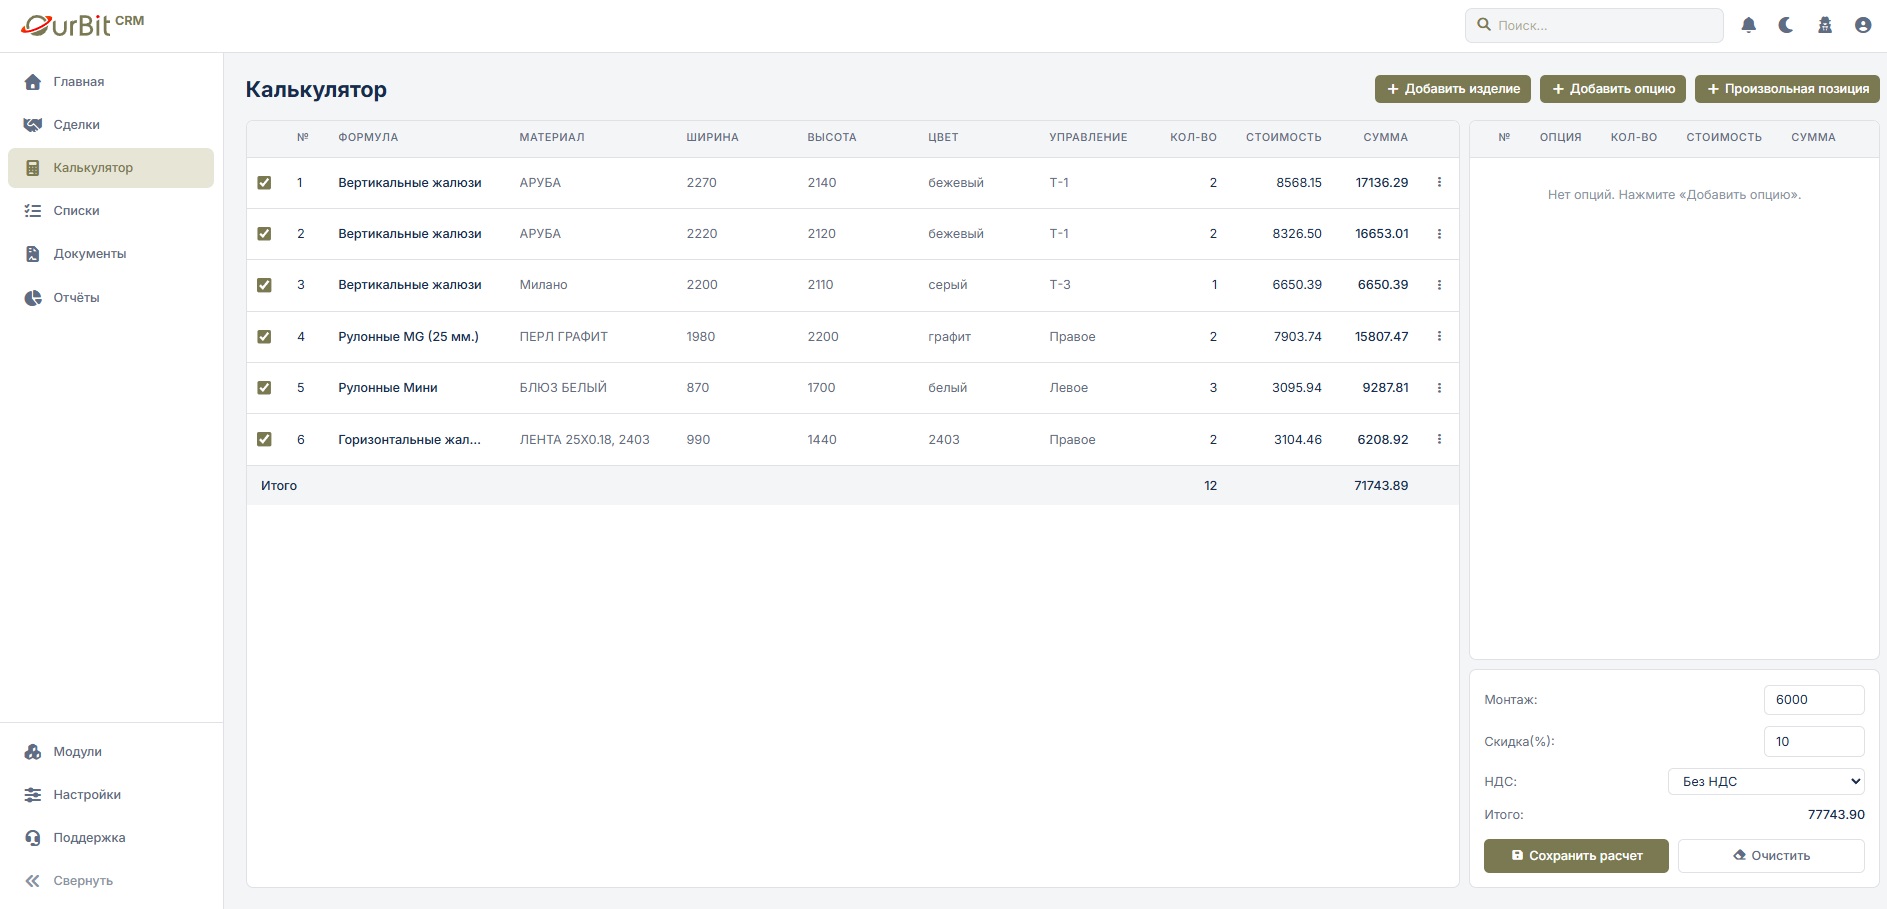Screen dimensions: 1887x909
Task: Open row 6 three-dot actions menu
Action: (1439, 440)
